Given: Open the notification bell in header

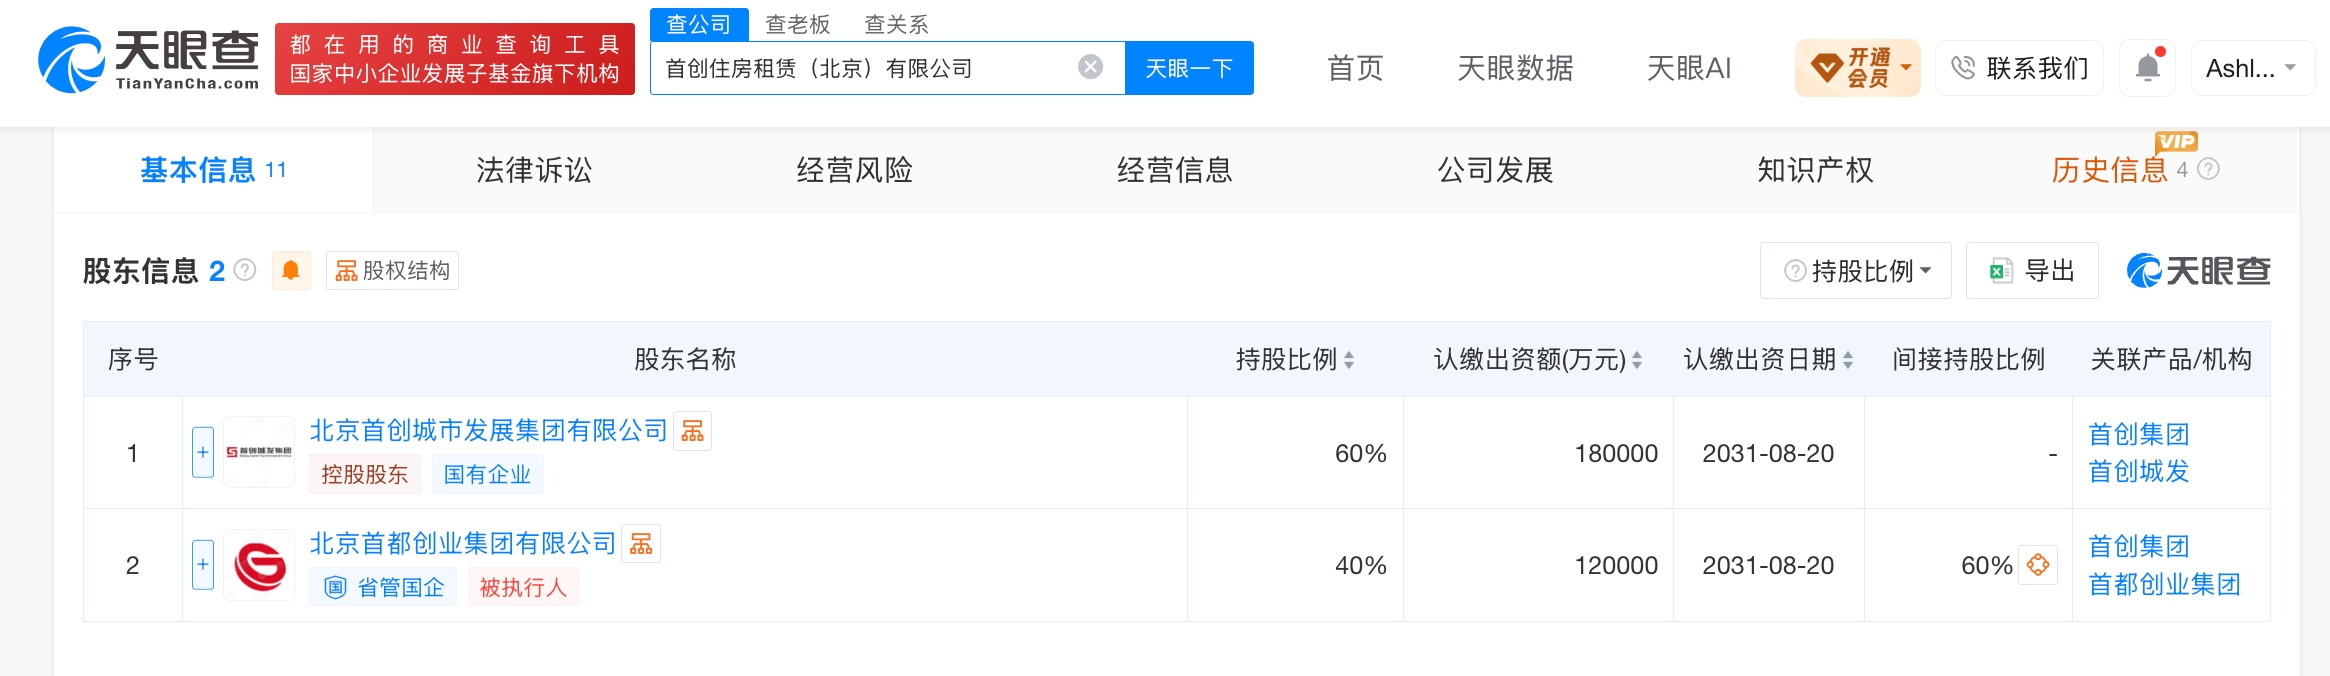Looking at the screenshot, I should (2147, 67).
